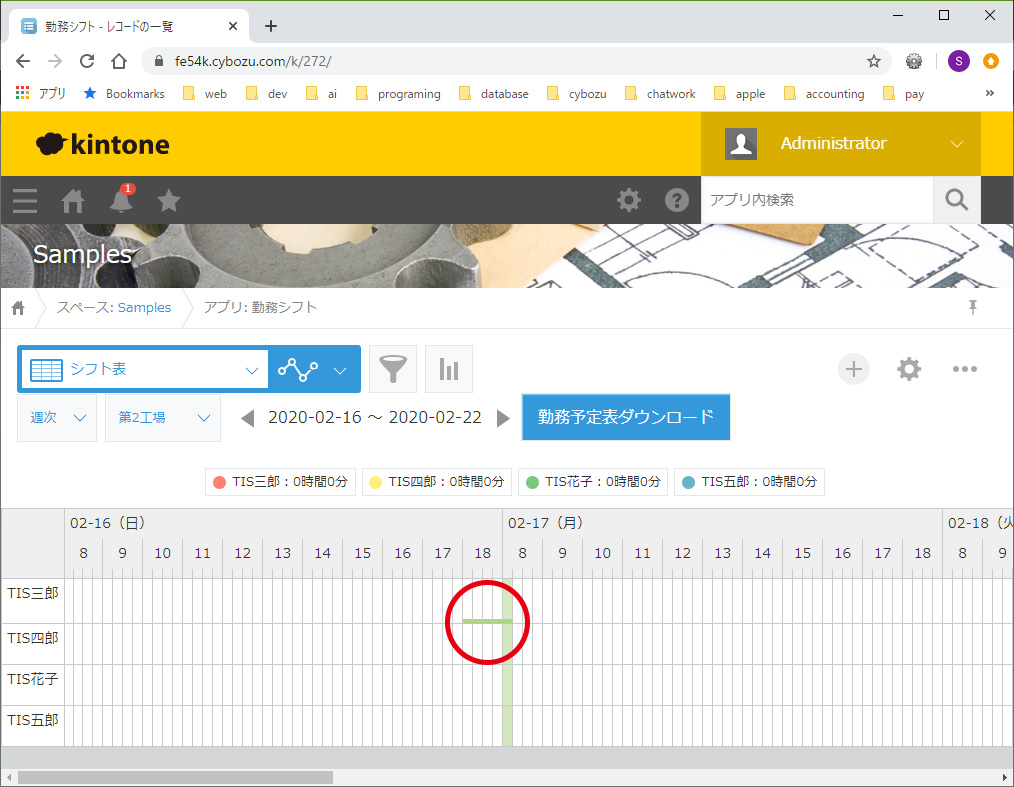Viewport: 1014px width, 787px height.
Task: Click browser back button
Action: [23, 61]
